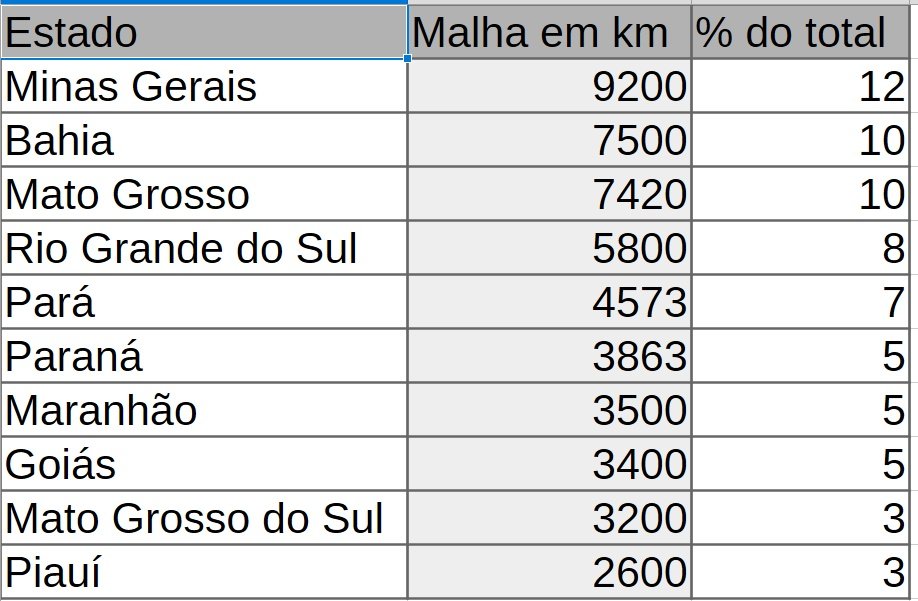Click the Piauí cell
Screen dimensions: 918x601
click(x=204, y=572)
